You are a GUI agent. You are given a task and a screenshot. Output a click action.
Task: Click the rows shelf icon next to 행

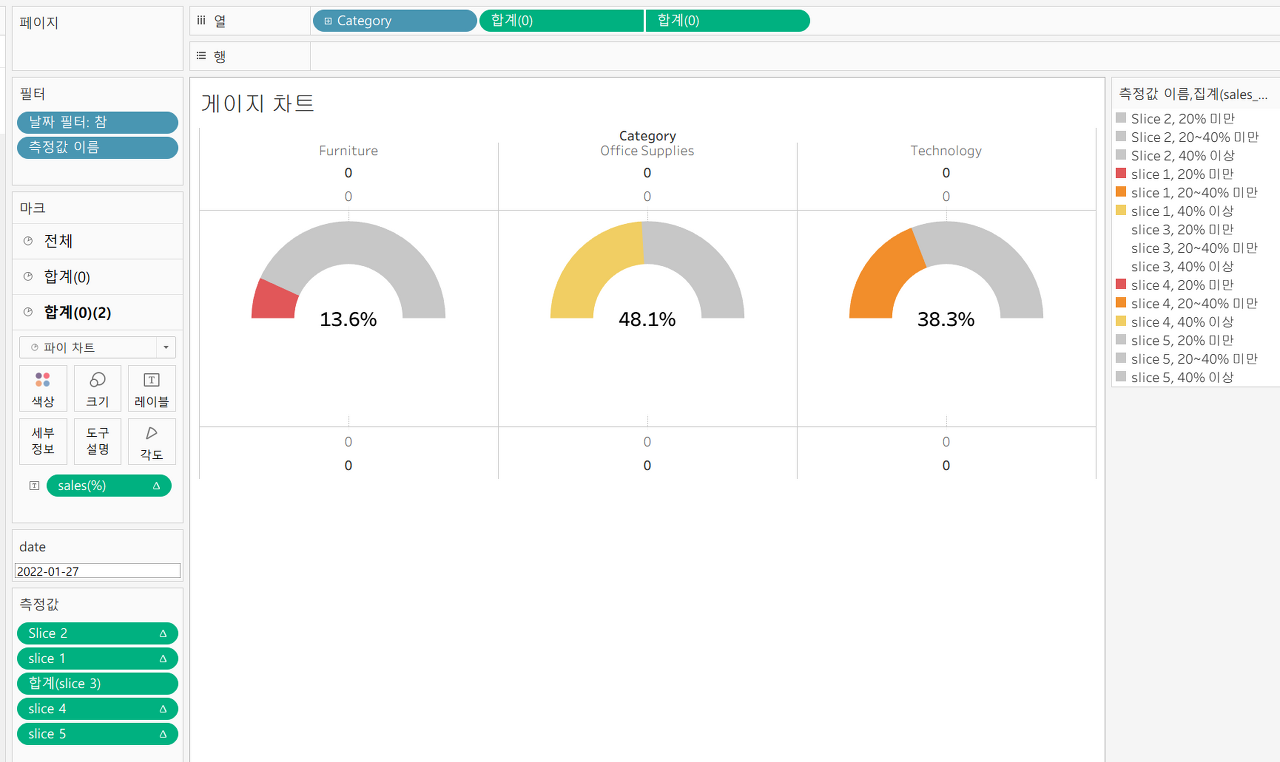pyautogui.click(x=201, y=56)
